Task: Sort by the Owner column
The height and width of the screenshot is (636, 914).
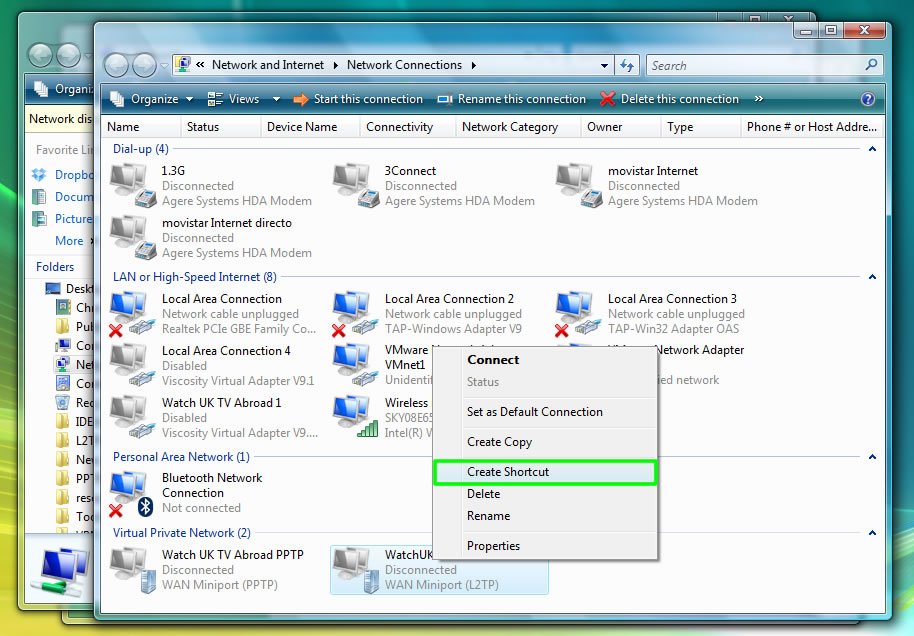Action: click(x=621, y=127)
